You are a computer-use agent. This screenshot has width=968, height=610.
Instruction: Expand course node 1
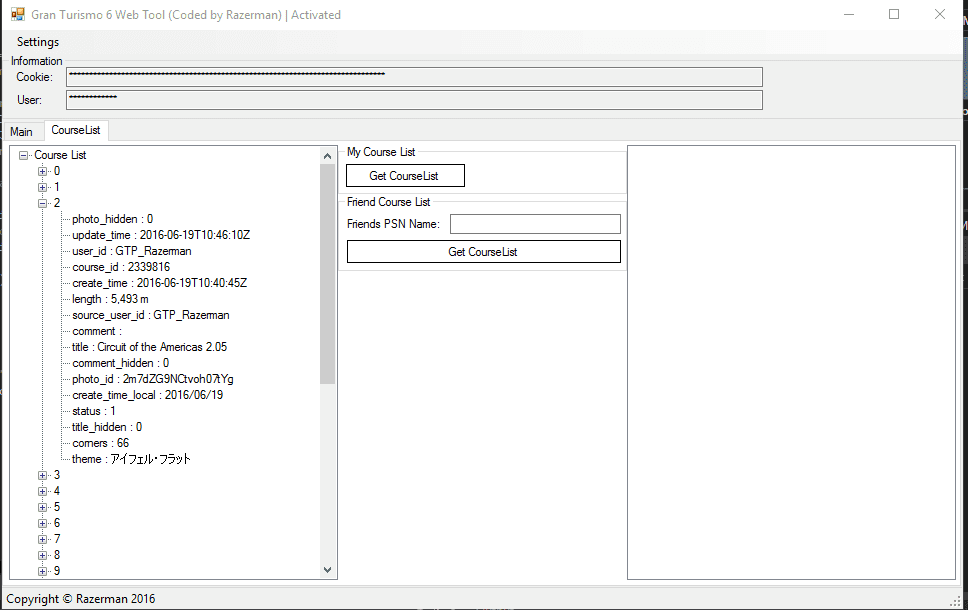click(43, 188)
